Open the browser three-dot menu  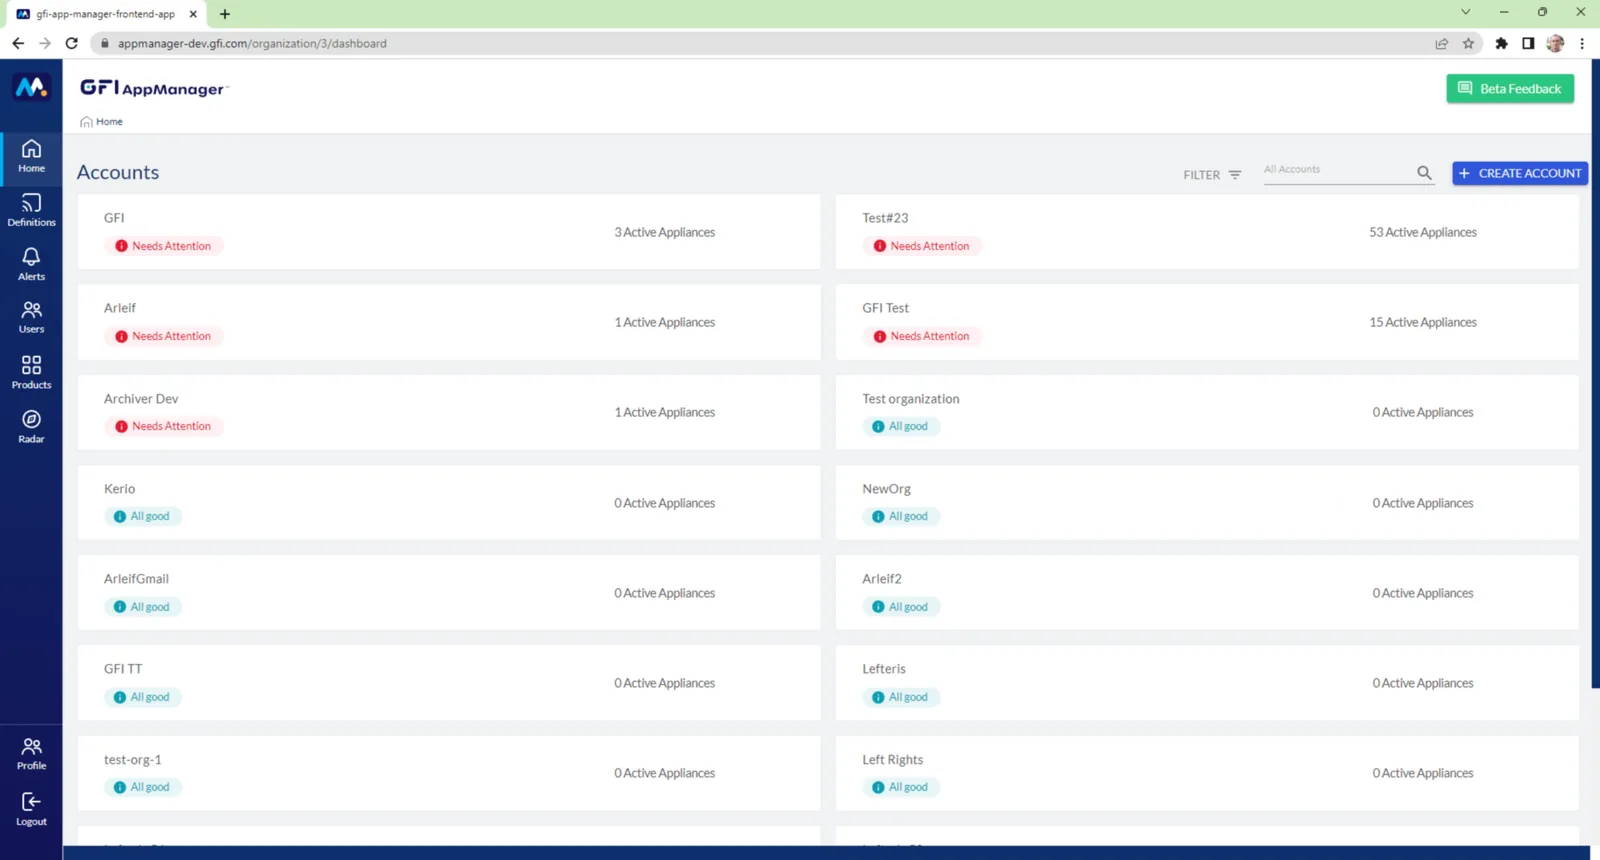(x=1582, y=43)
